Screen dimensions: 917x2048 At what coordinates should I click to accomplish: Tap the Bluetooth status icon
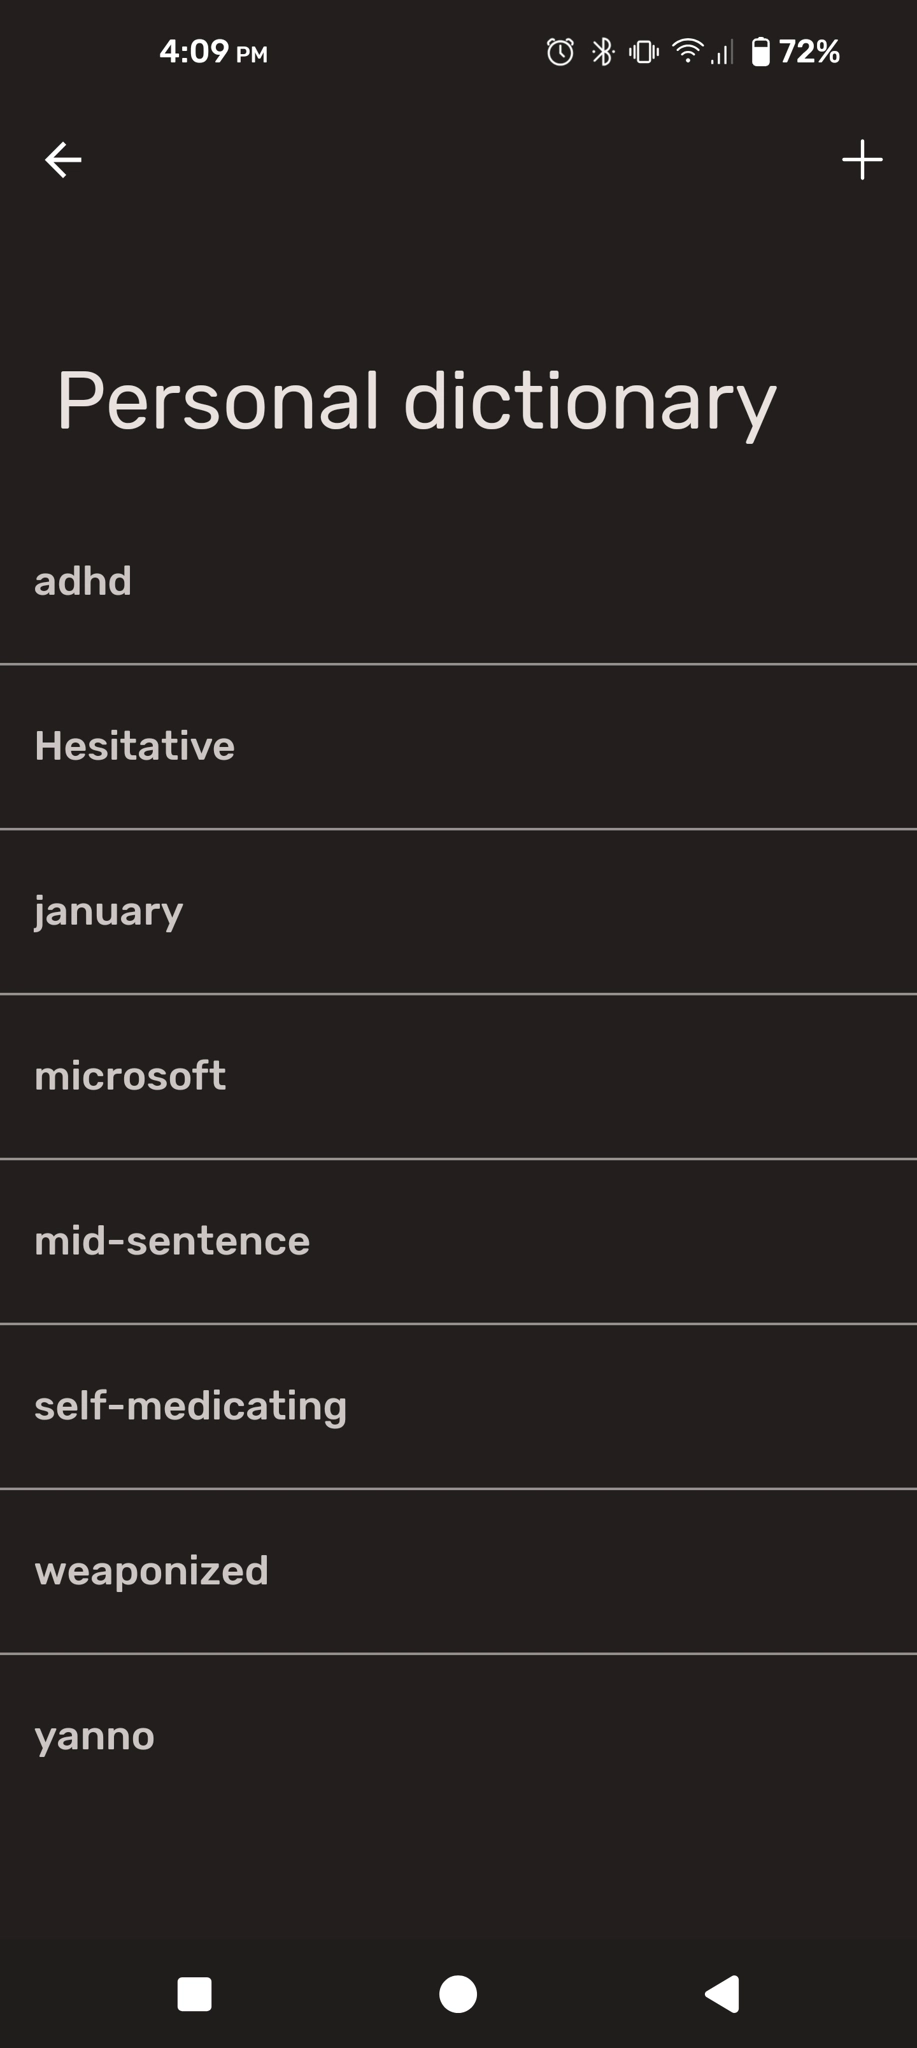[x=602, y=52]
